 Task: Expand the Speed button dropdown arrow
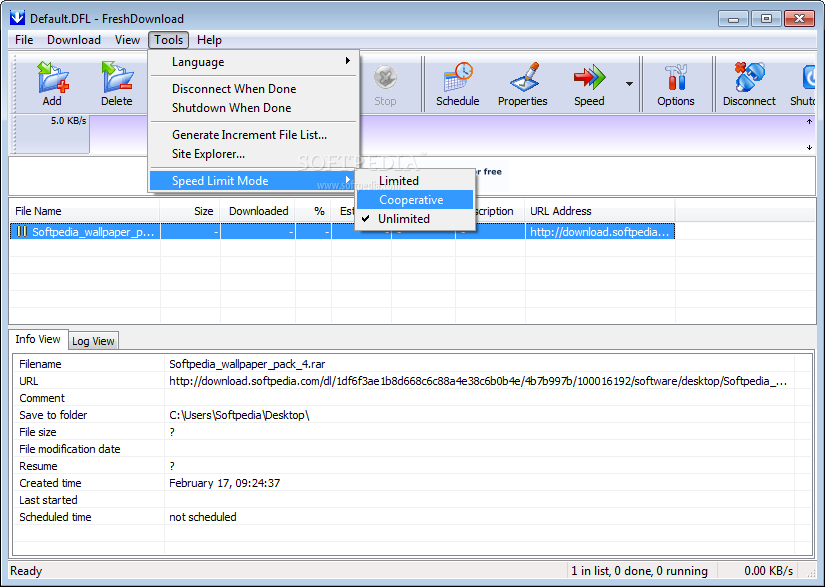pyautogui.click(x=629, y=84)
